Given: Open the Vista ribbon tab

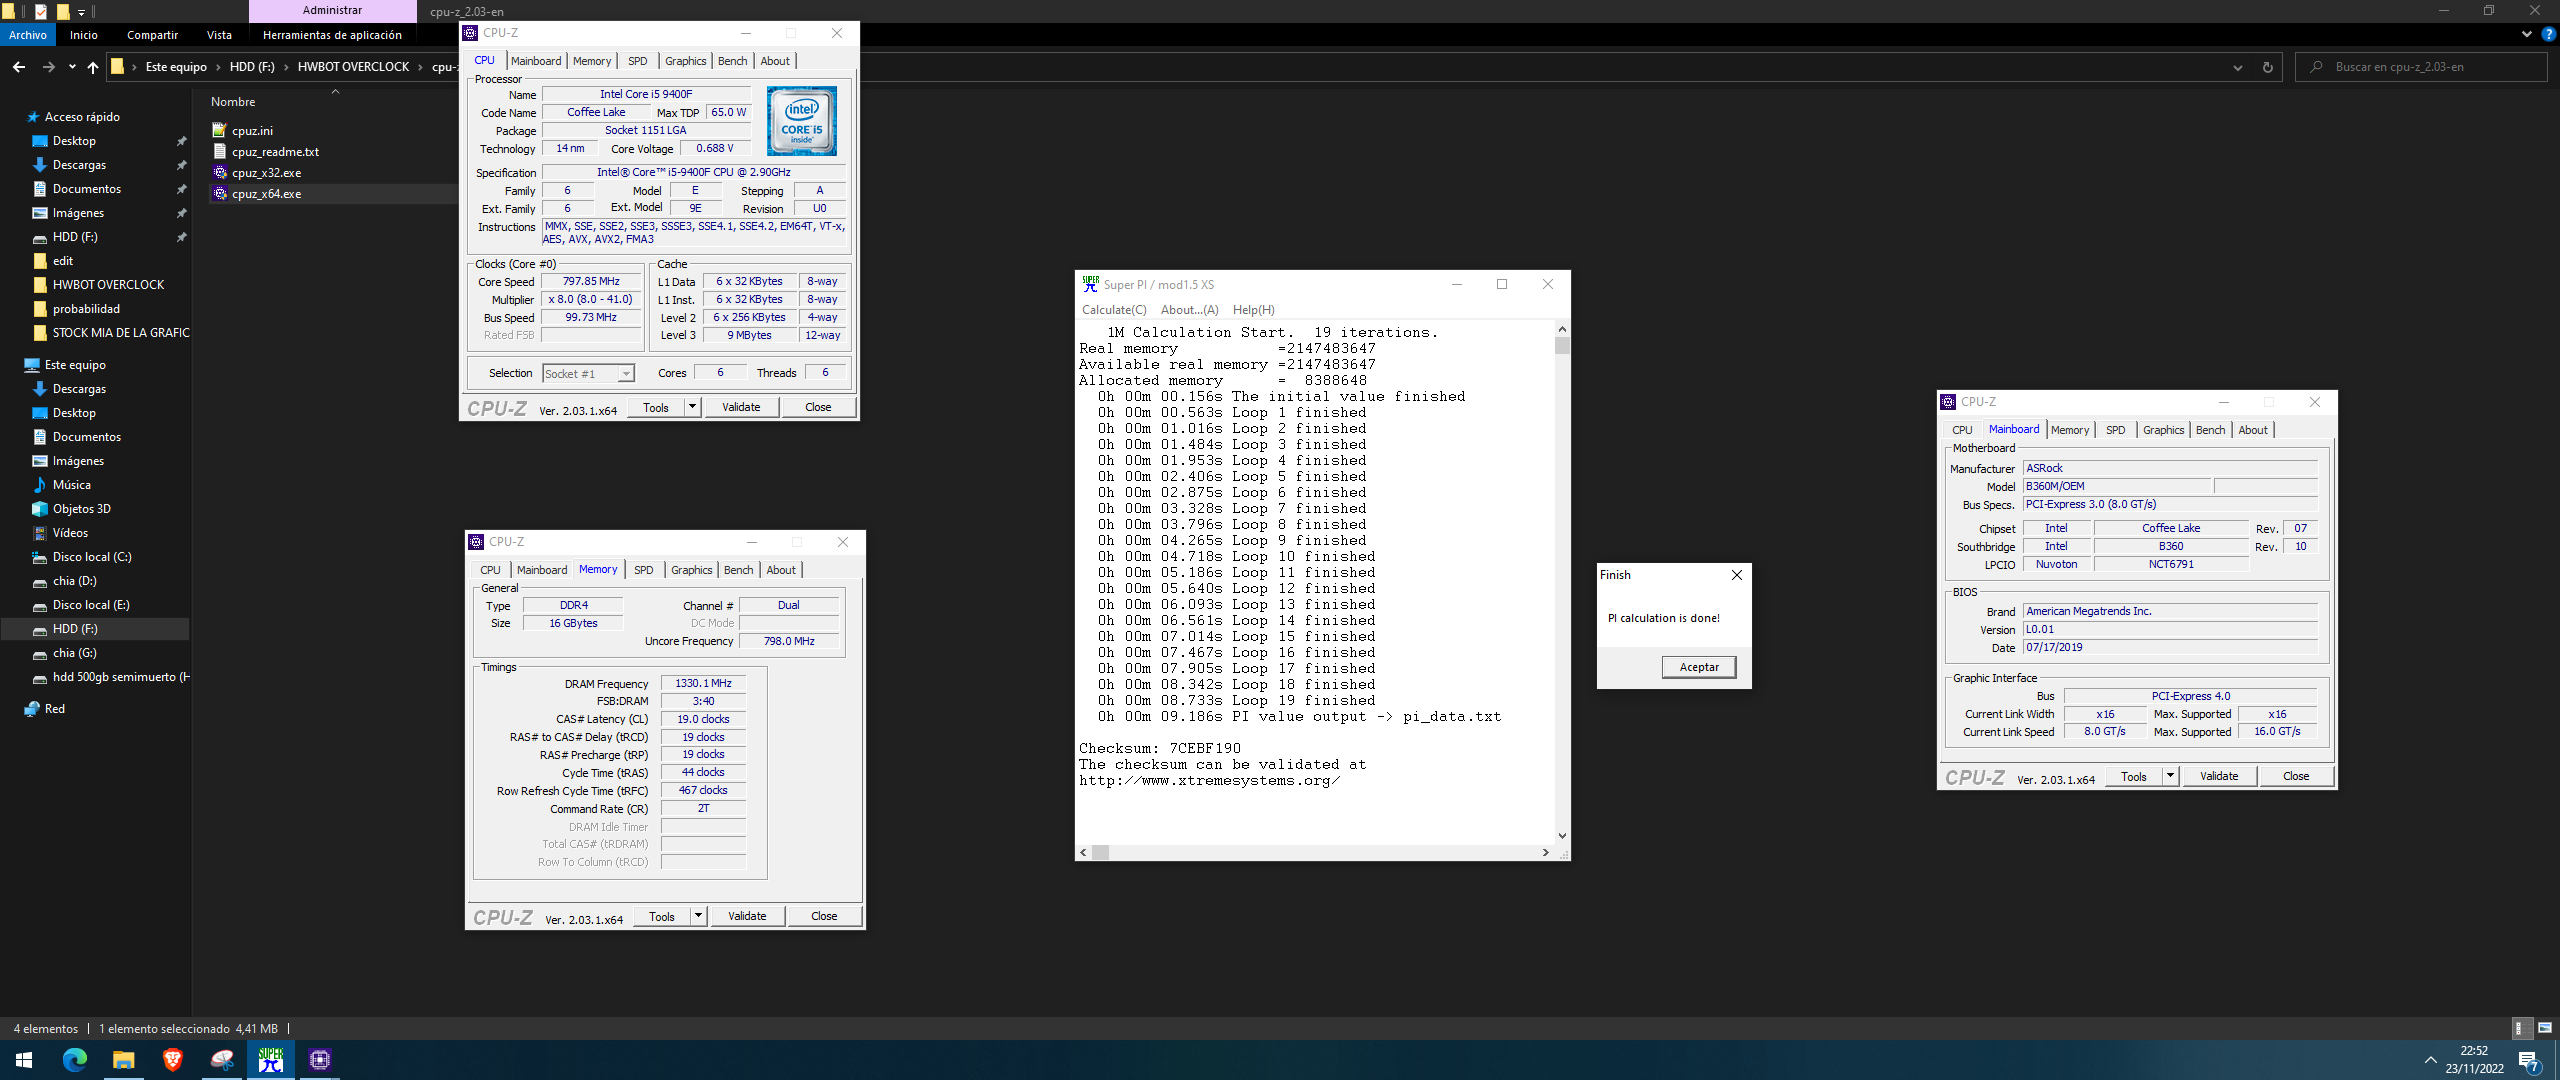Looking at the screenshot, I should click(x=219, y=35).
